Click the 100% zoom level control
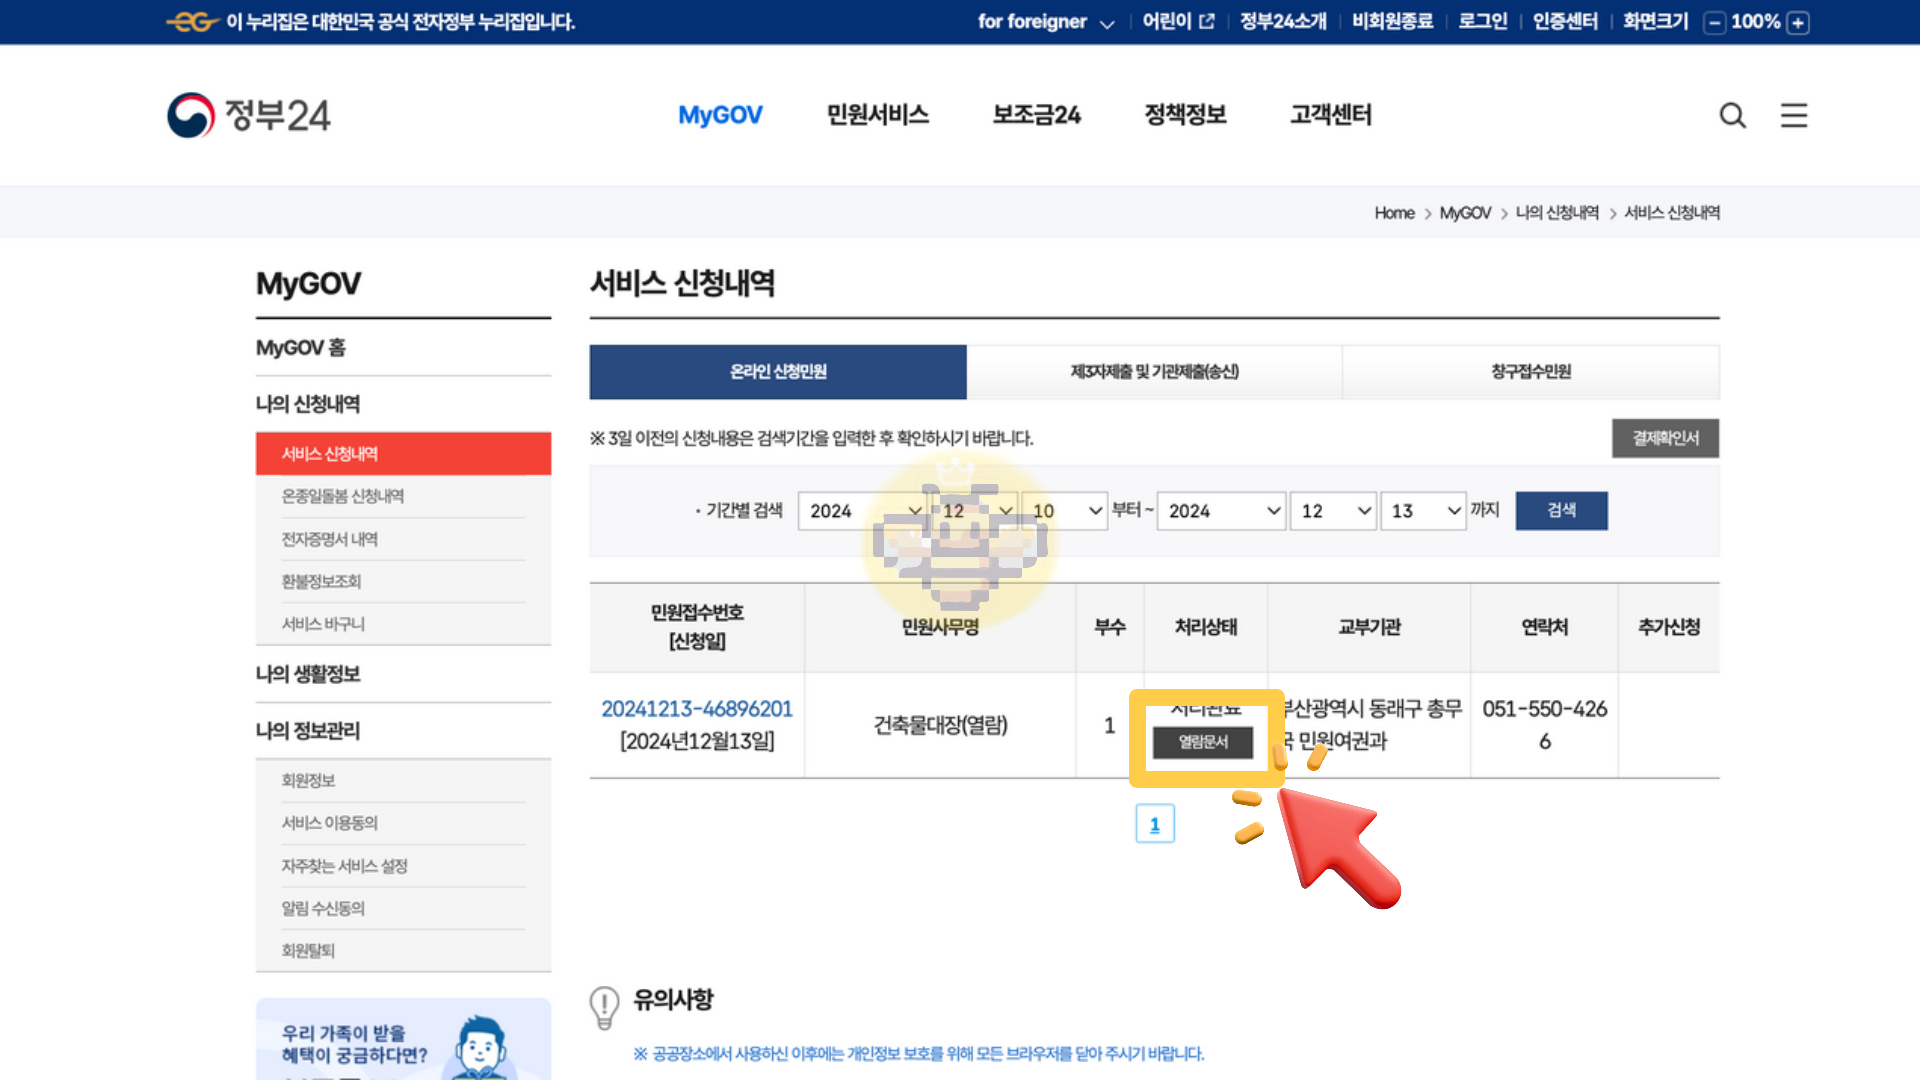Viewport: 1920px width, 1080px height. [1757, 21]
